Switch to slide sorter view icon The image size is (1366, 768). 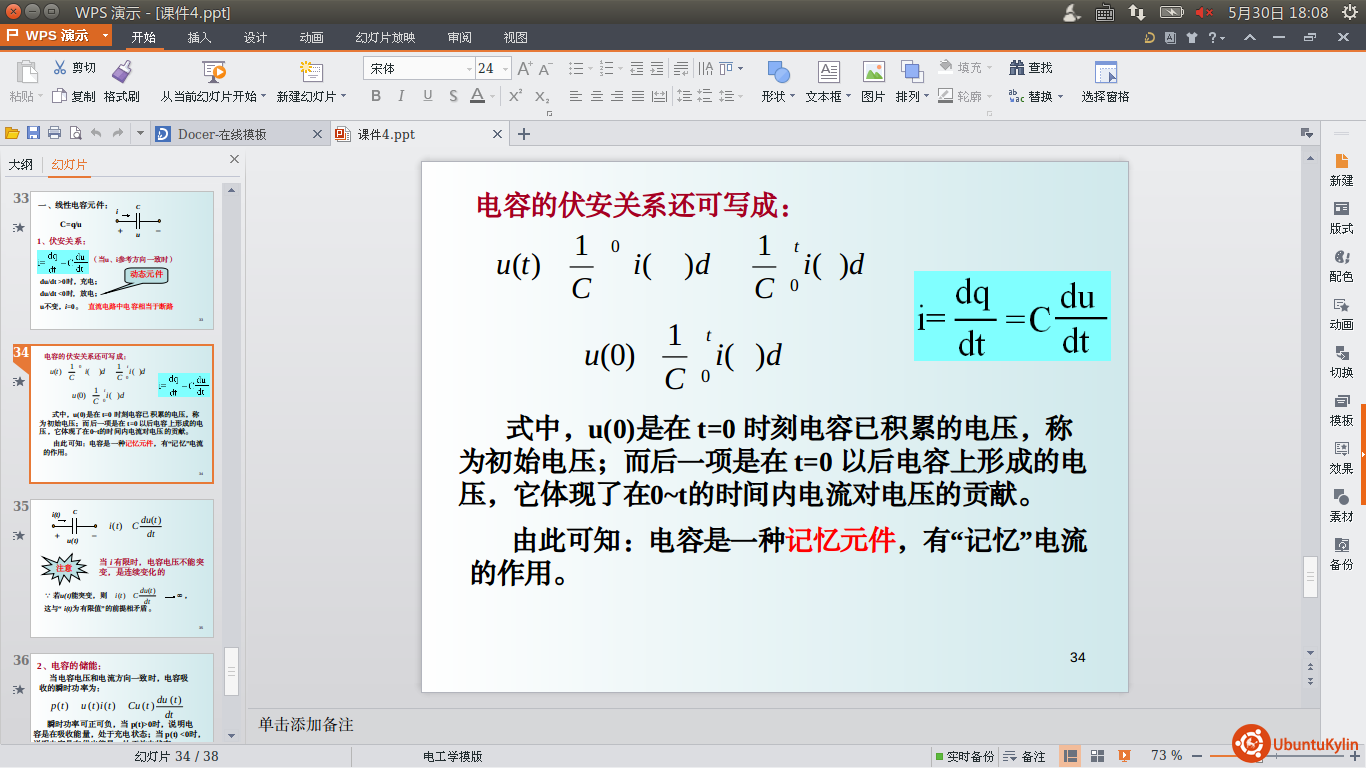coord(1097,756)
